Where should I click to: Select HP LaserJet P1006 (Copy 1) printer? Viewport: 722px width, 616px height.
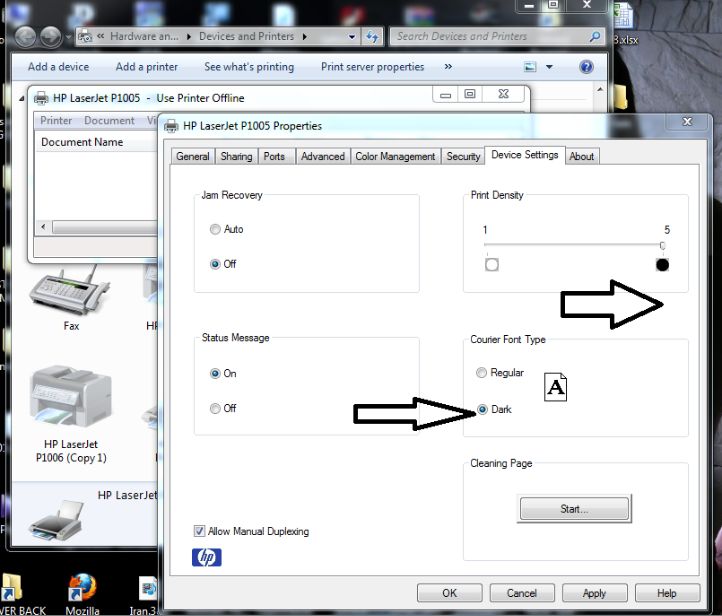pyautogui.click(x=71, y=414)
